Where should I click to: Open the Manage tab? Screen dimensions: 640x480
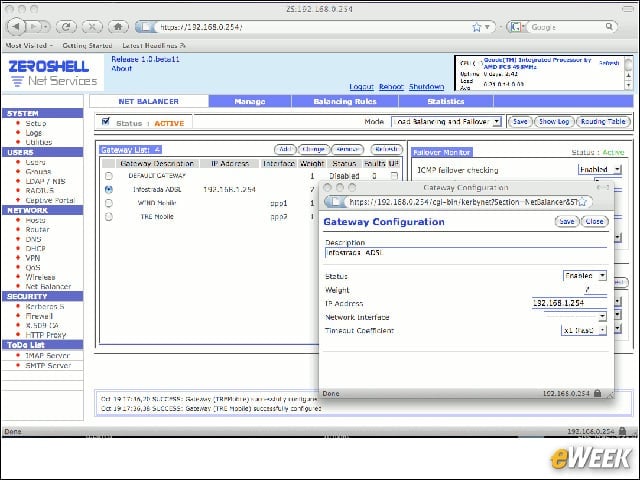tap(250, 101)
